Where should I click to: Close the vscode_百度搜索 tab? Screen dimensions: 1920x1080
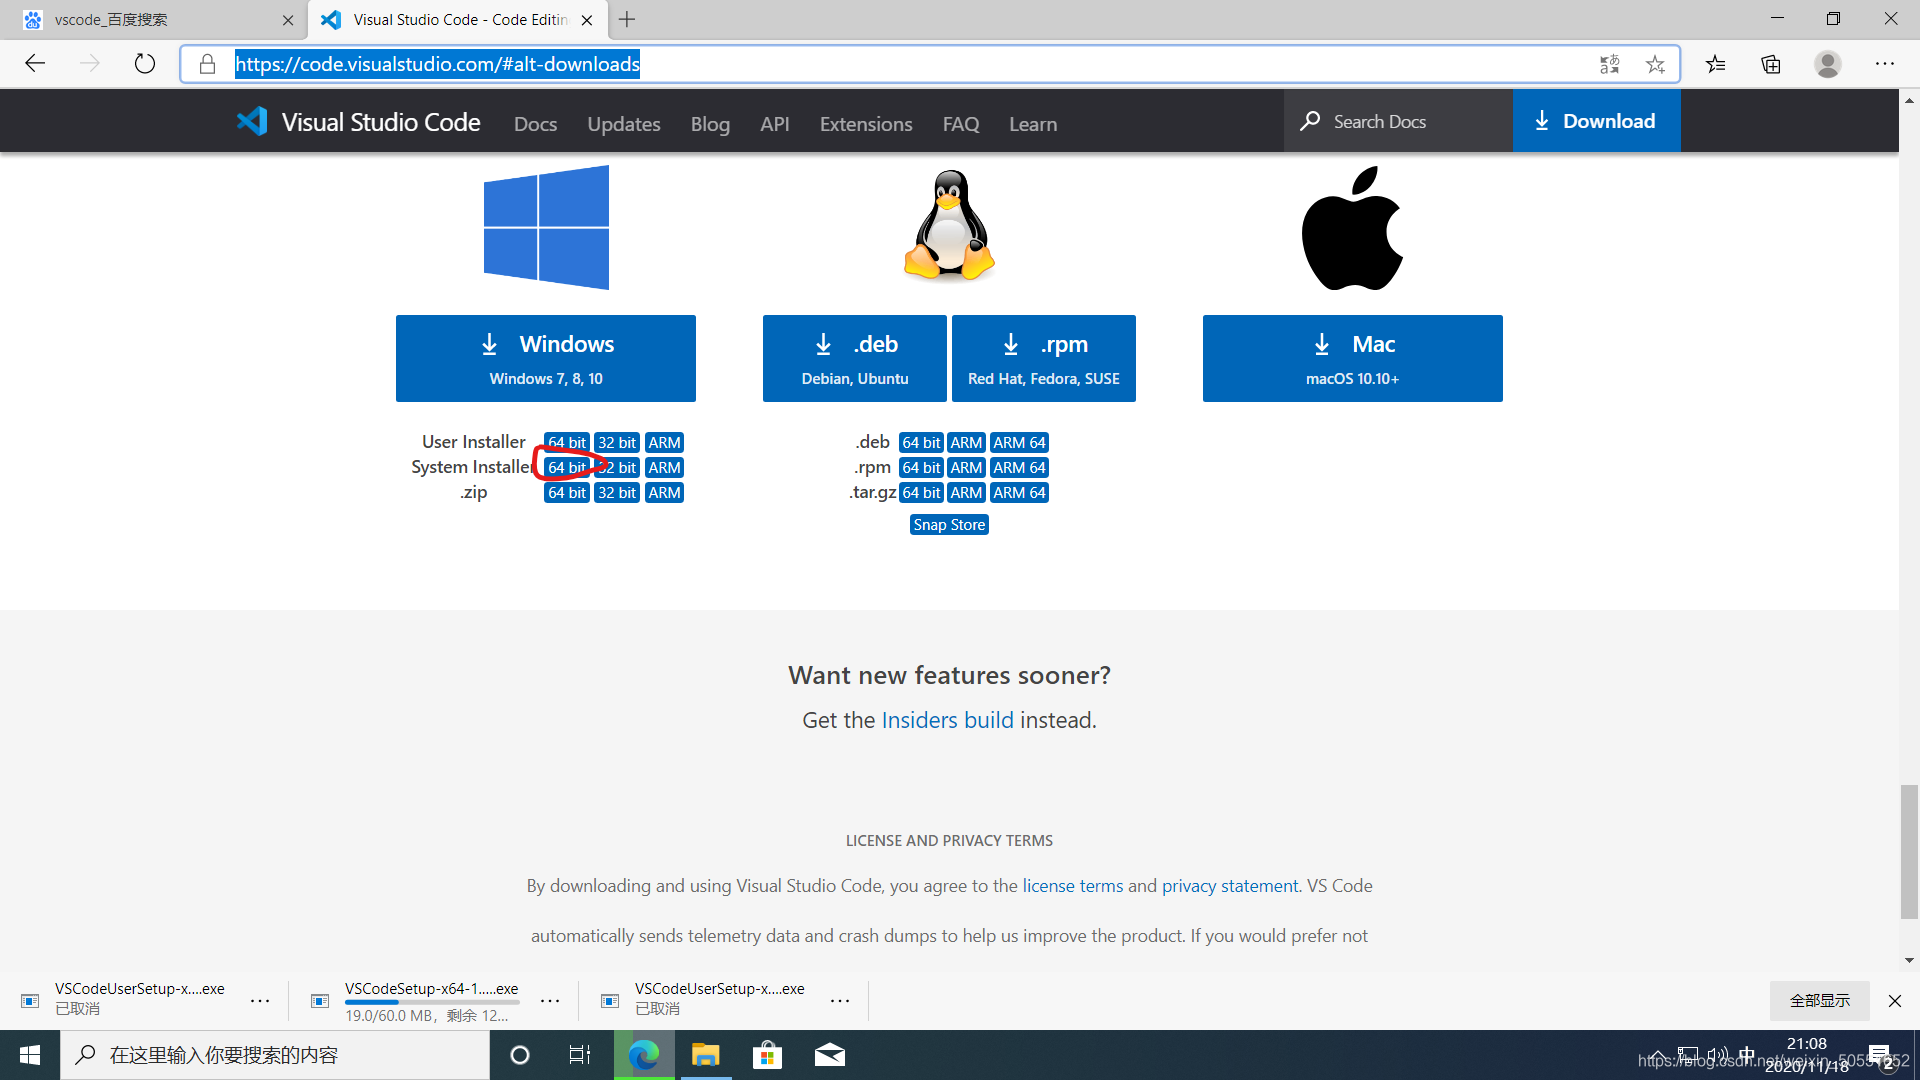click(x=288, y=20)
